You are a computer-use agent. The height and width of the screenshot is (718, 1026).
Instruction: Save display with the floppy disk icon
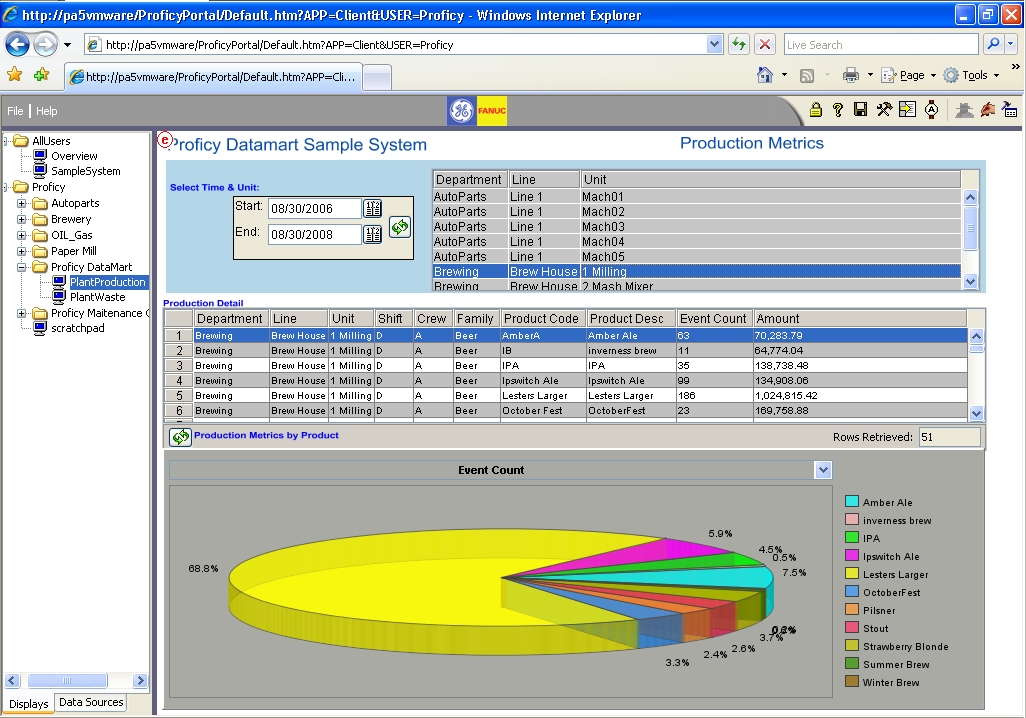point(860,109)
